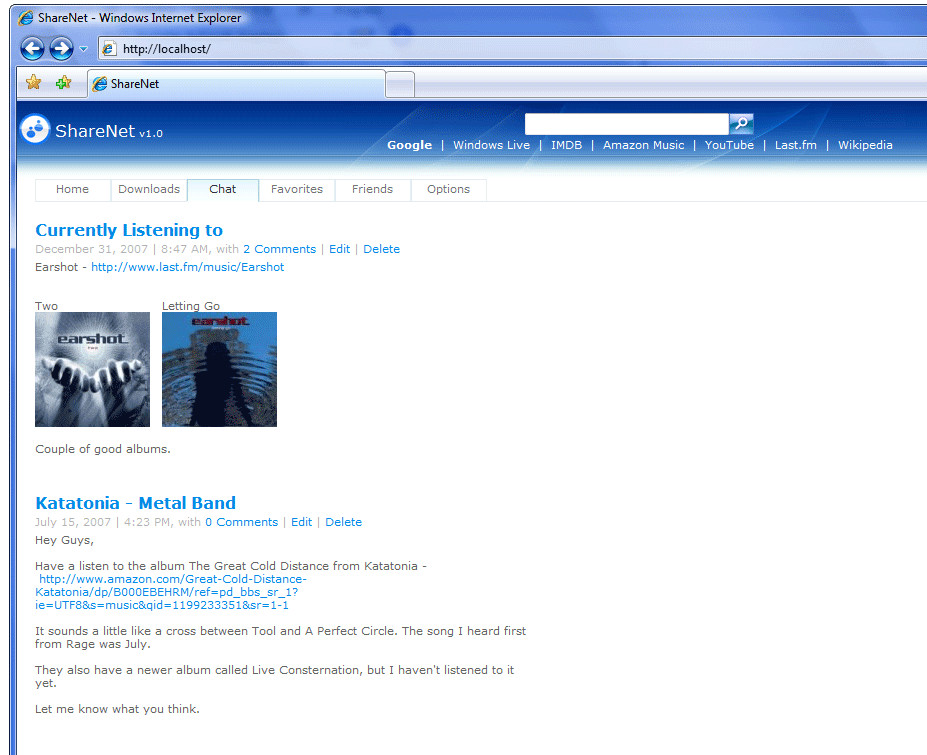
Task: Choose Amazon Music search provider
Action: point(643,145)
